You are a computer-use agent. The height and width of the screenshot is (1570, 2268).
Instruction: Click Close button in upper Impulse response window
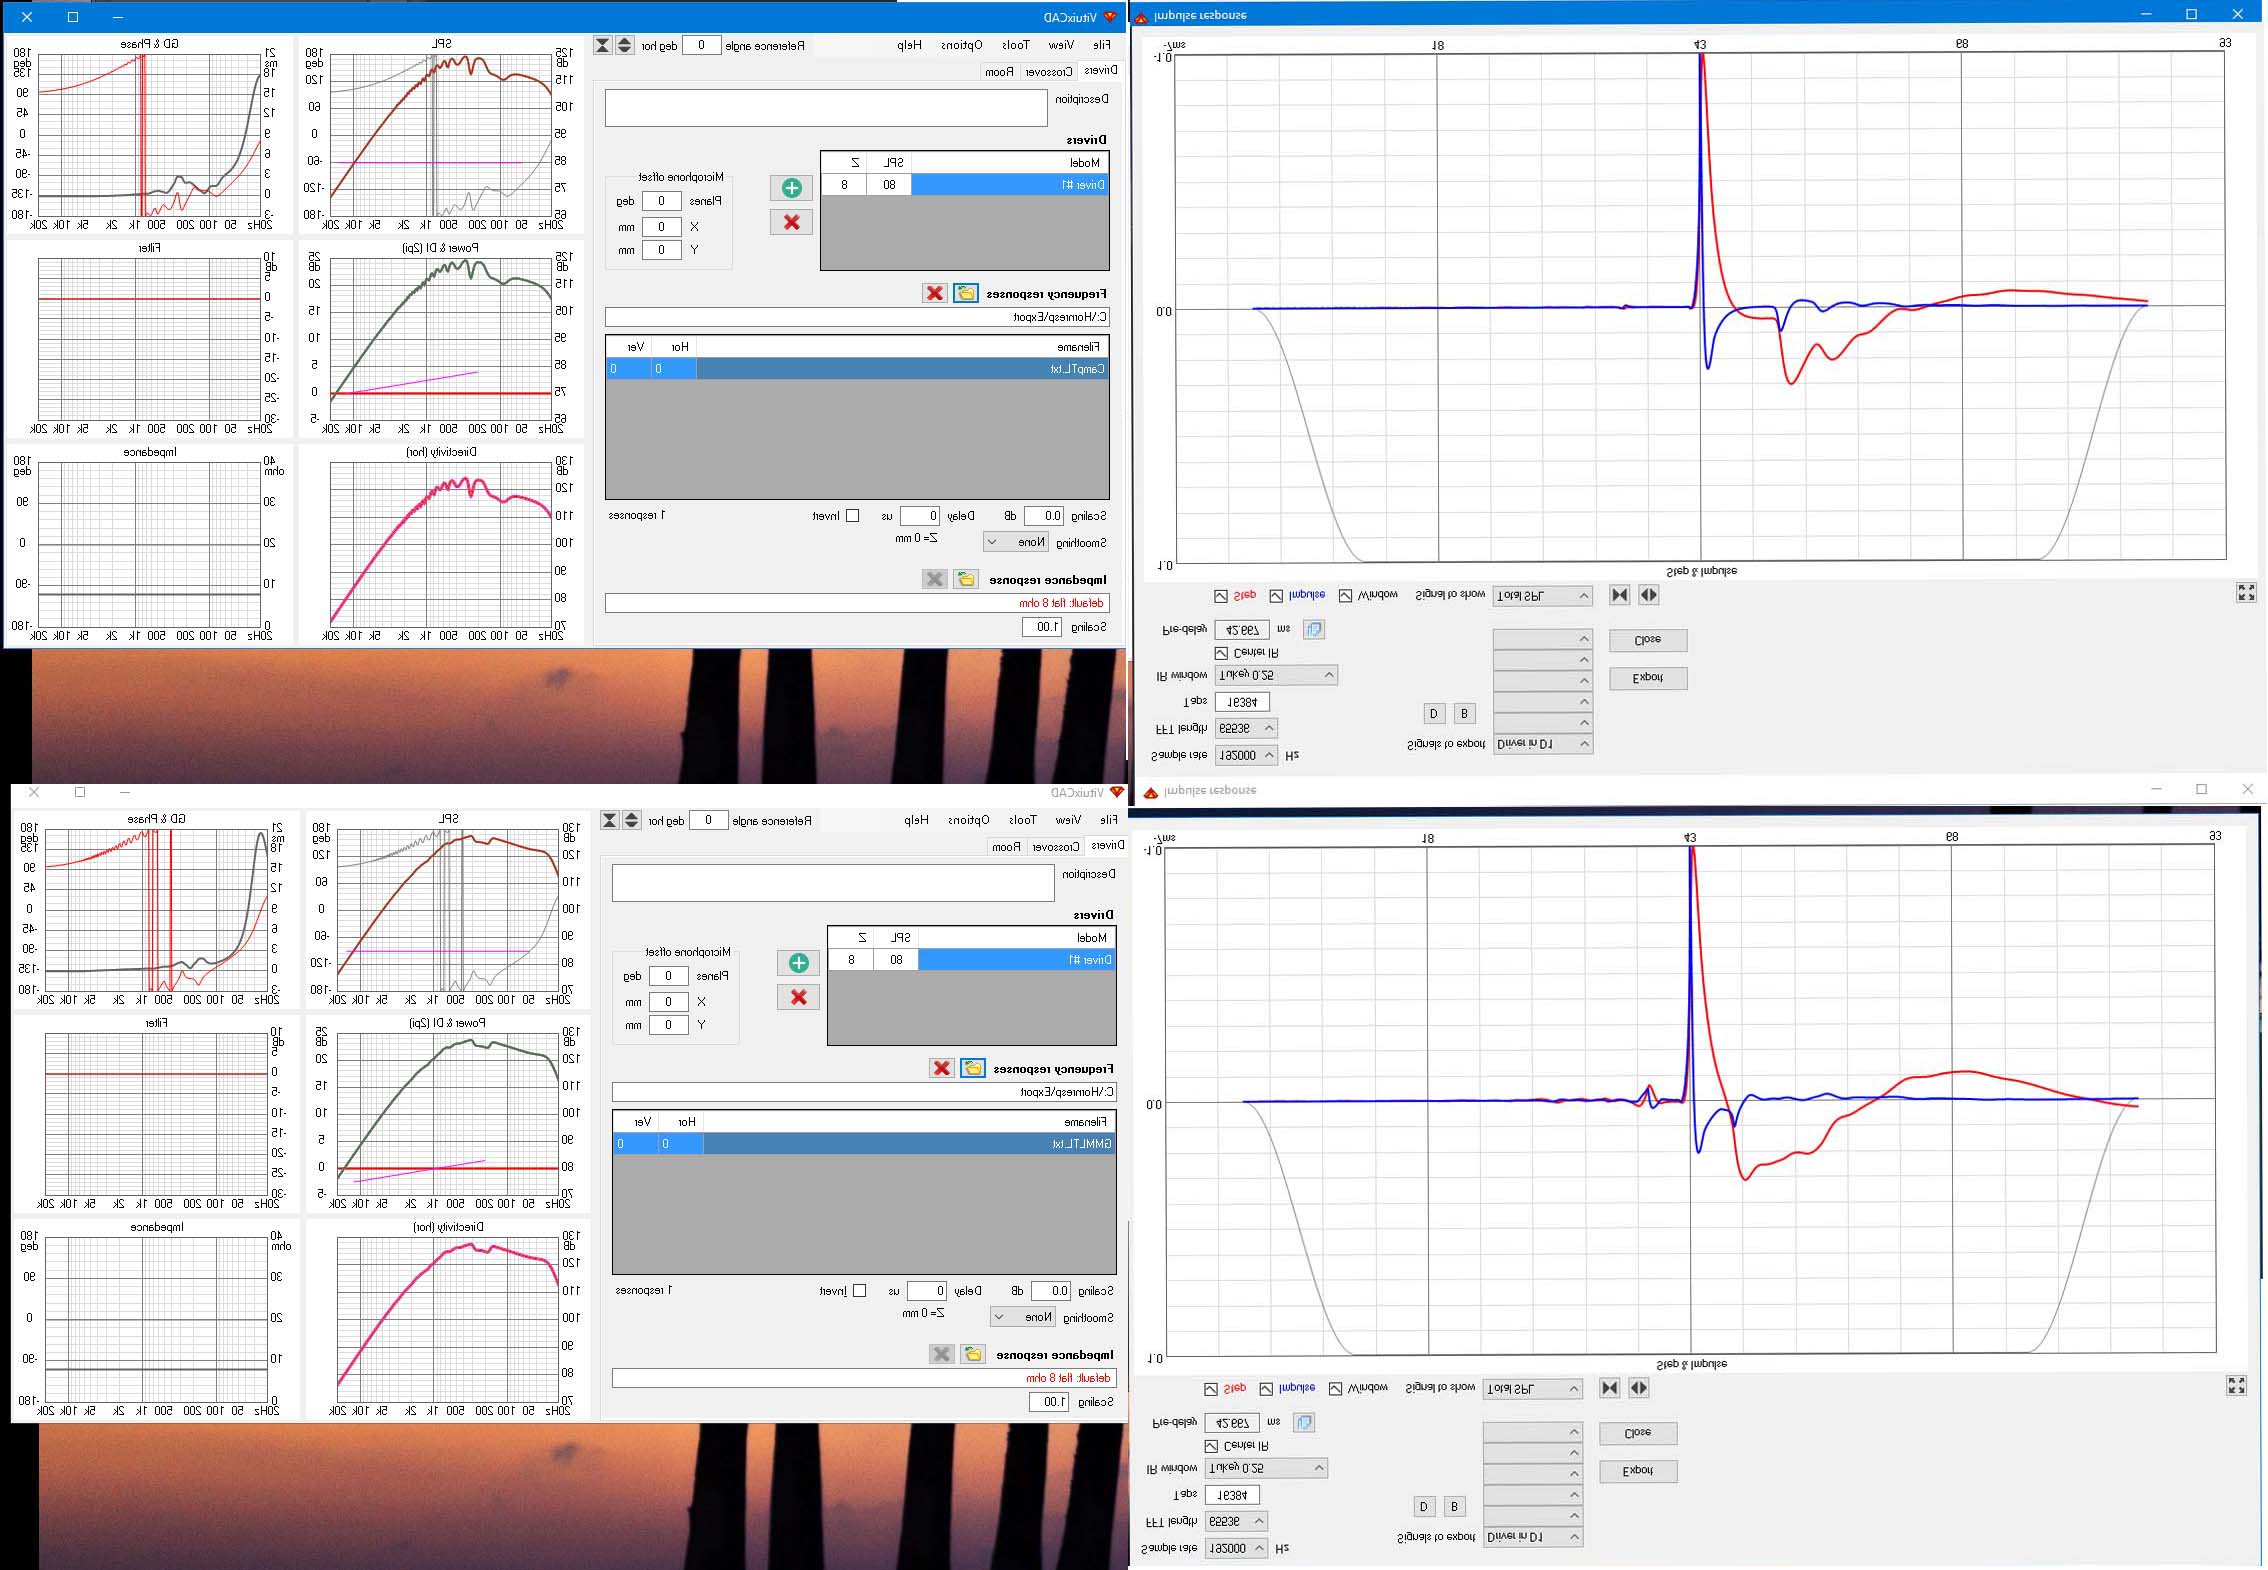pos(1648,640)
